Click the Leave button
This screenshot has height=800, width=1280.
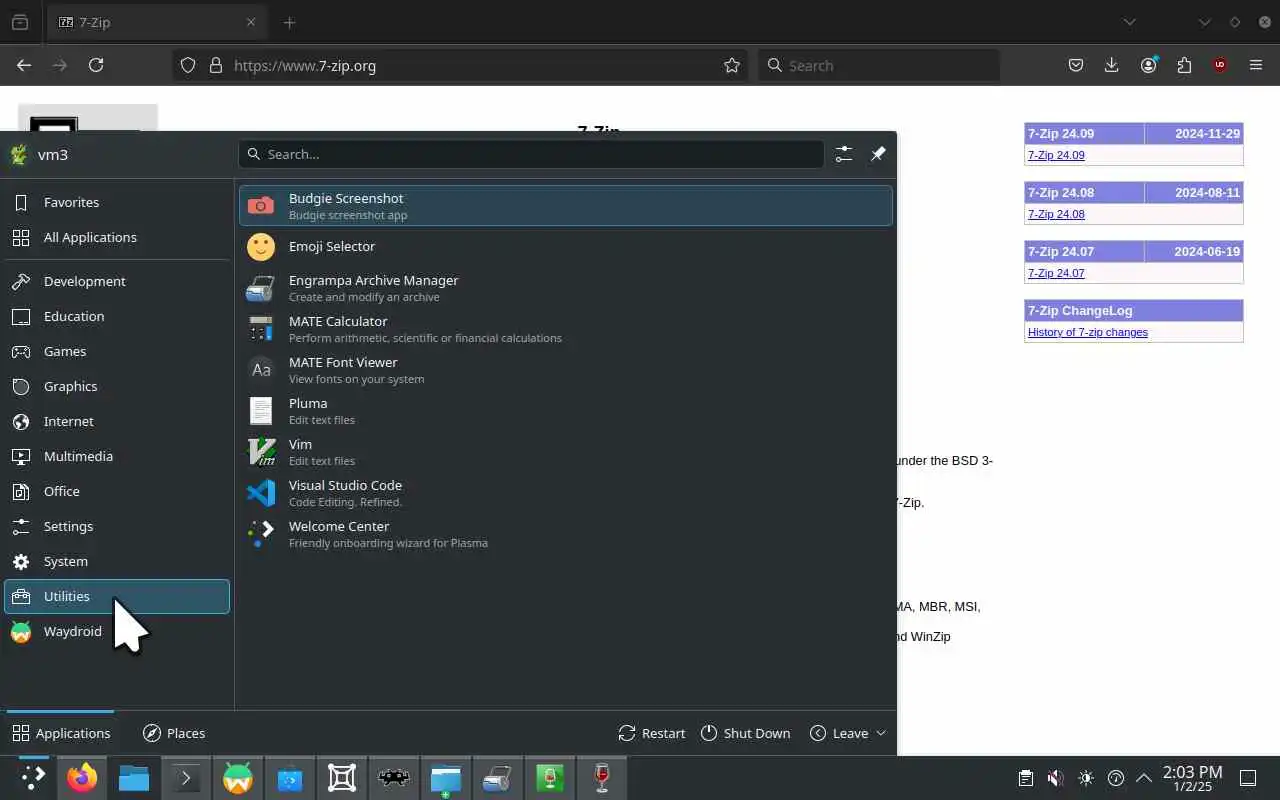pos(840,733)
